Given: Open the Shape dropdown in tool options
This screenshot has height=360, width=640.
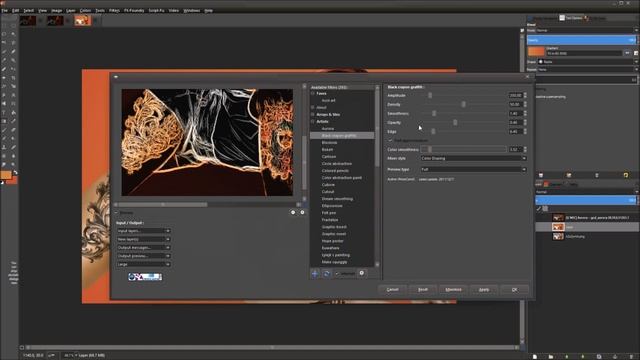Looking at the screenshot, I should (x=588, y=62).
